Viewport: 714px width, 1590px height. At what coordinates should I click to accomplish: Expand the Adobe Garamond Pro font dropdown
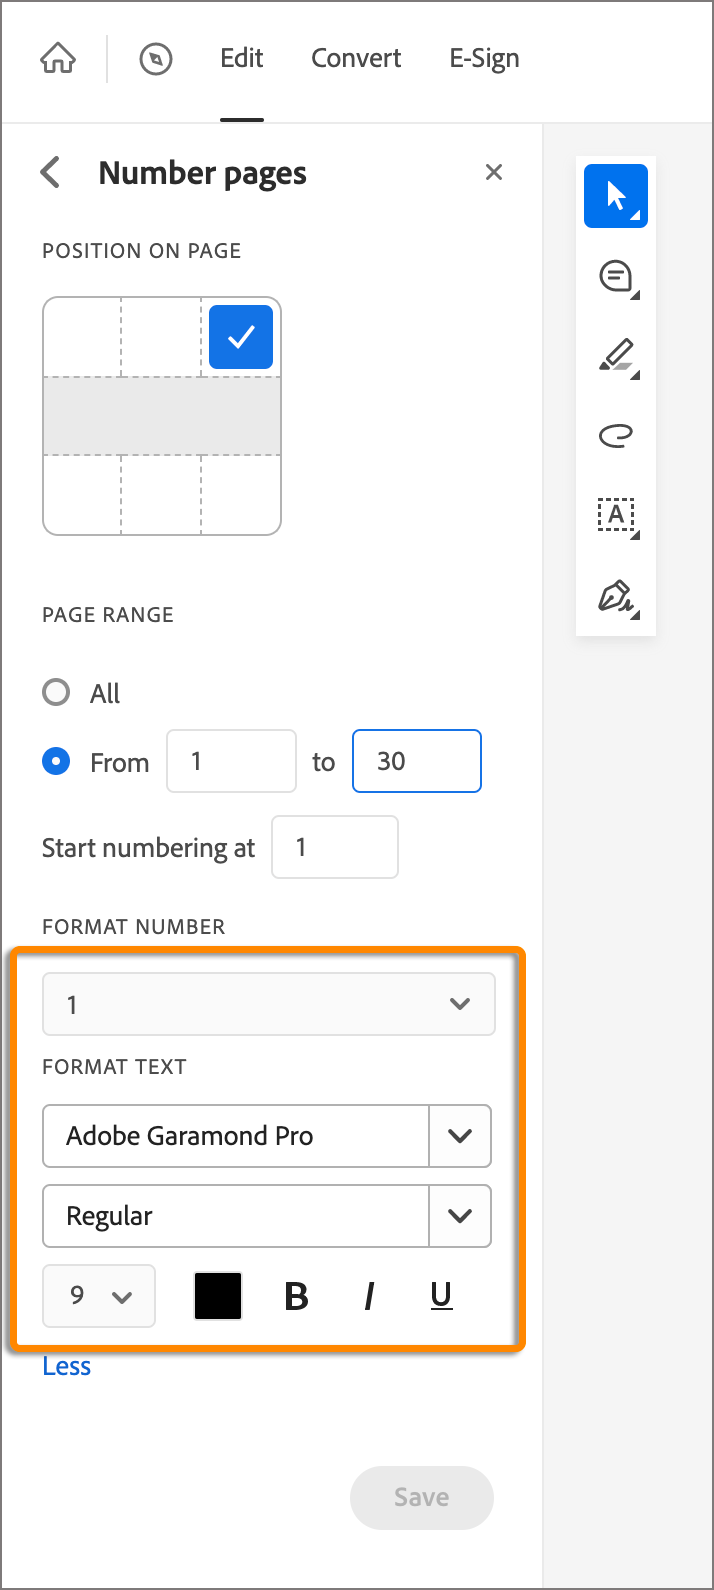pyautogui.click(x=460, y=1136)
